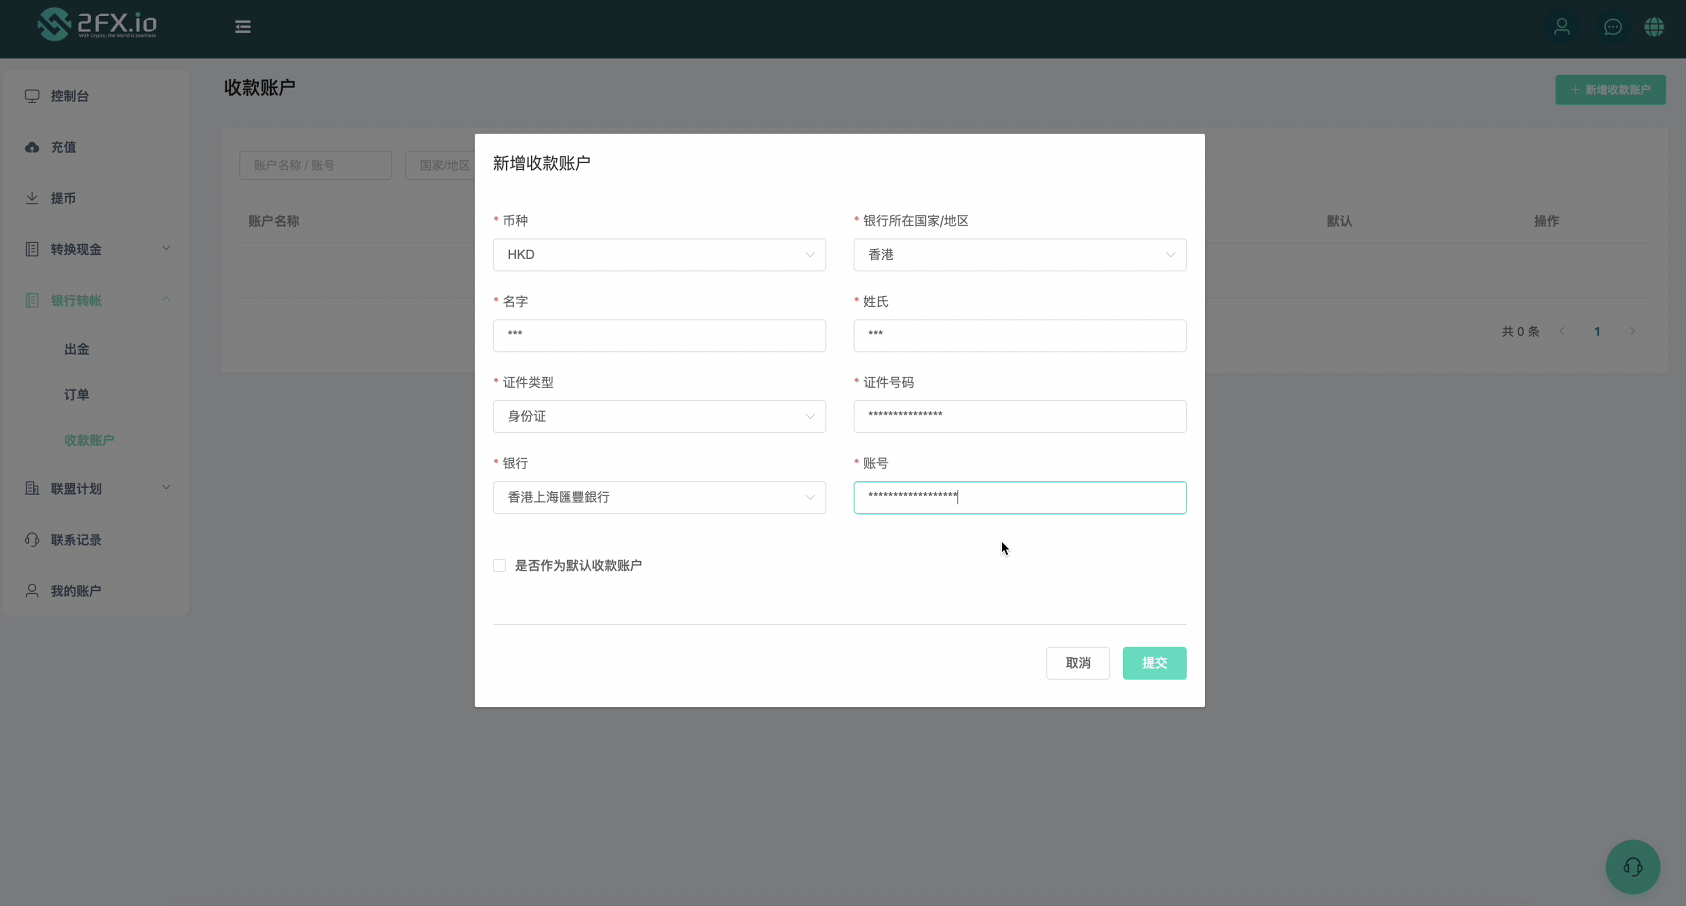The image size is (1686, 906).
Task: Open the 证件类型 dropdown
Action: click(x=659, y=416)
